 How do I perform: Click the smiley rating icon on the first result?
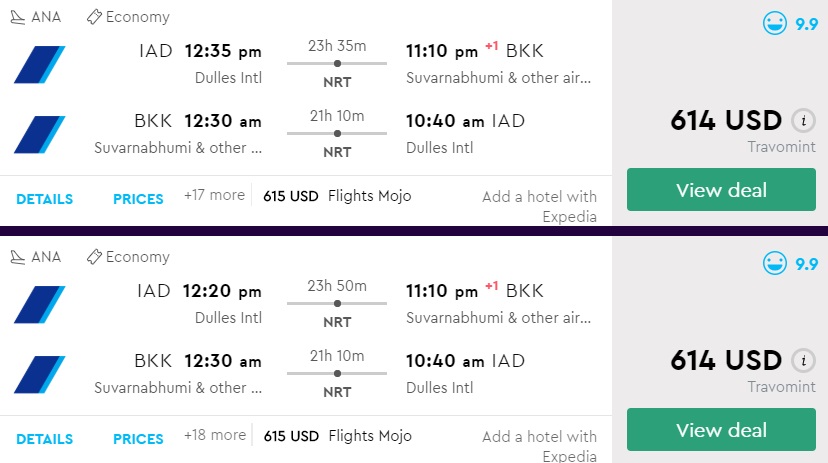click(774, 24)
